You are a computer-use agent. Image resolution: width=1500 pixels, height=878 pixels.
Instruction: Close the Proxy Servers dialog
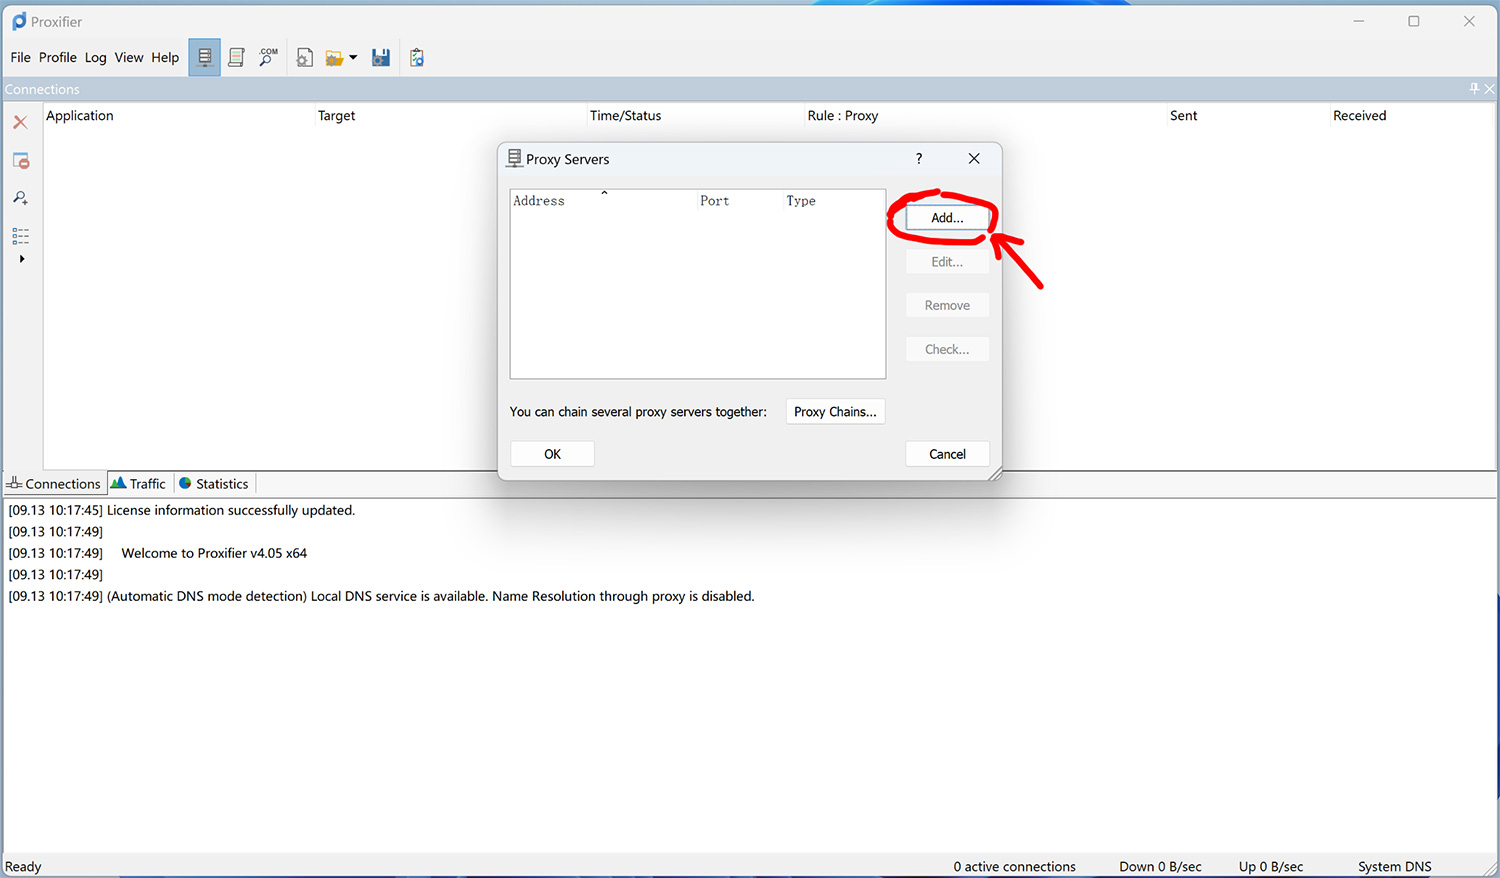974,158
